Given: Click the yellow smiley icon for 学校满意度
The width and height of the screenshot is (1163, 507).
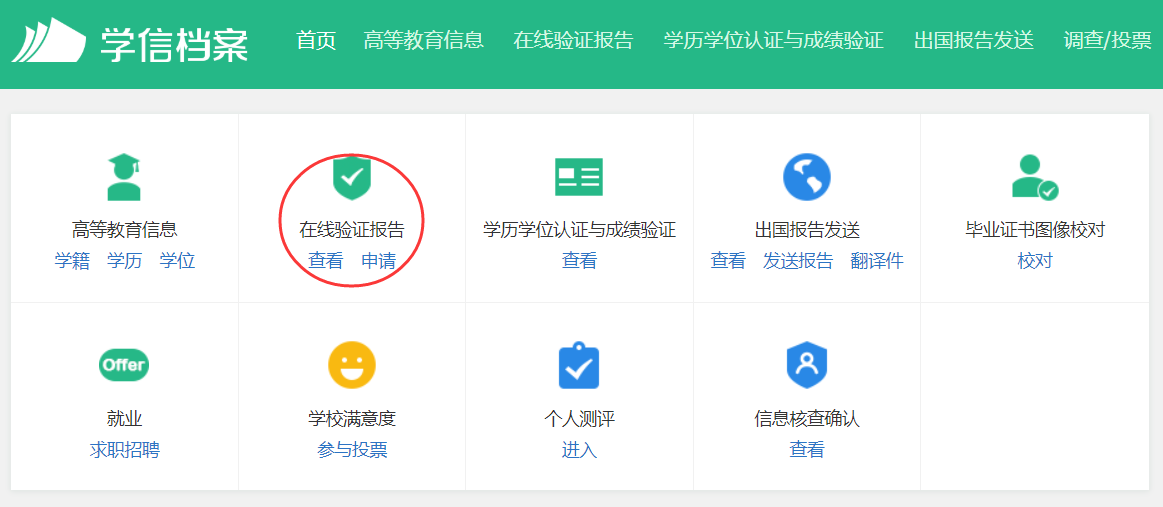Looking at the screenshot, I should (x=352, y=365).
